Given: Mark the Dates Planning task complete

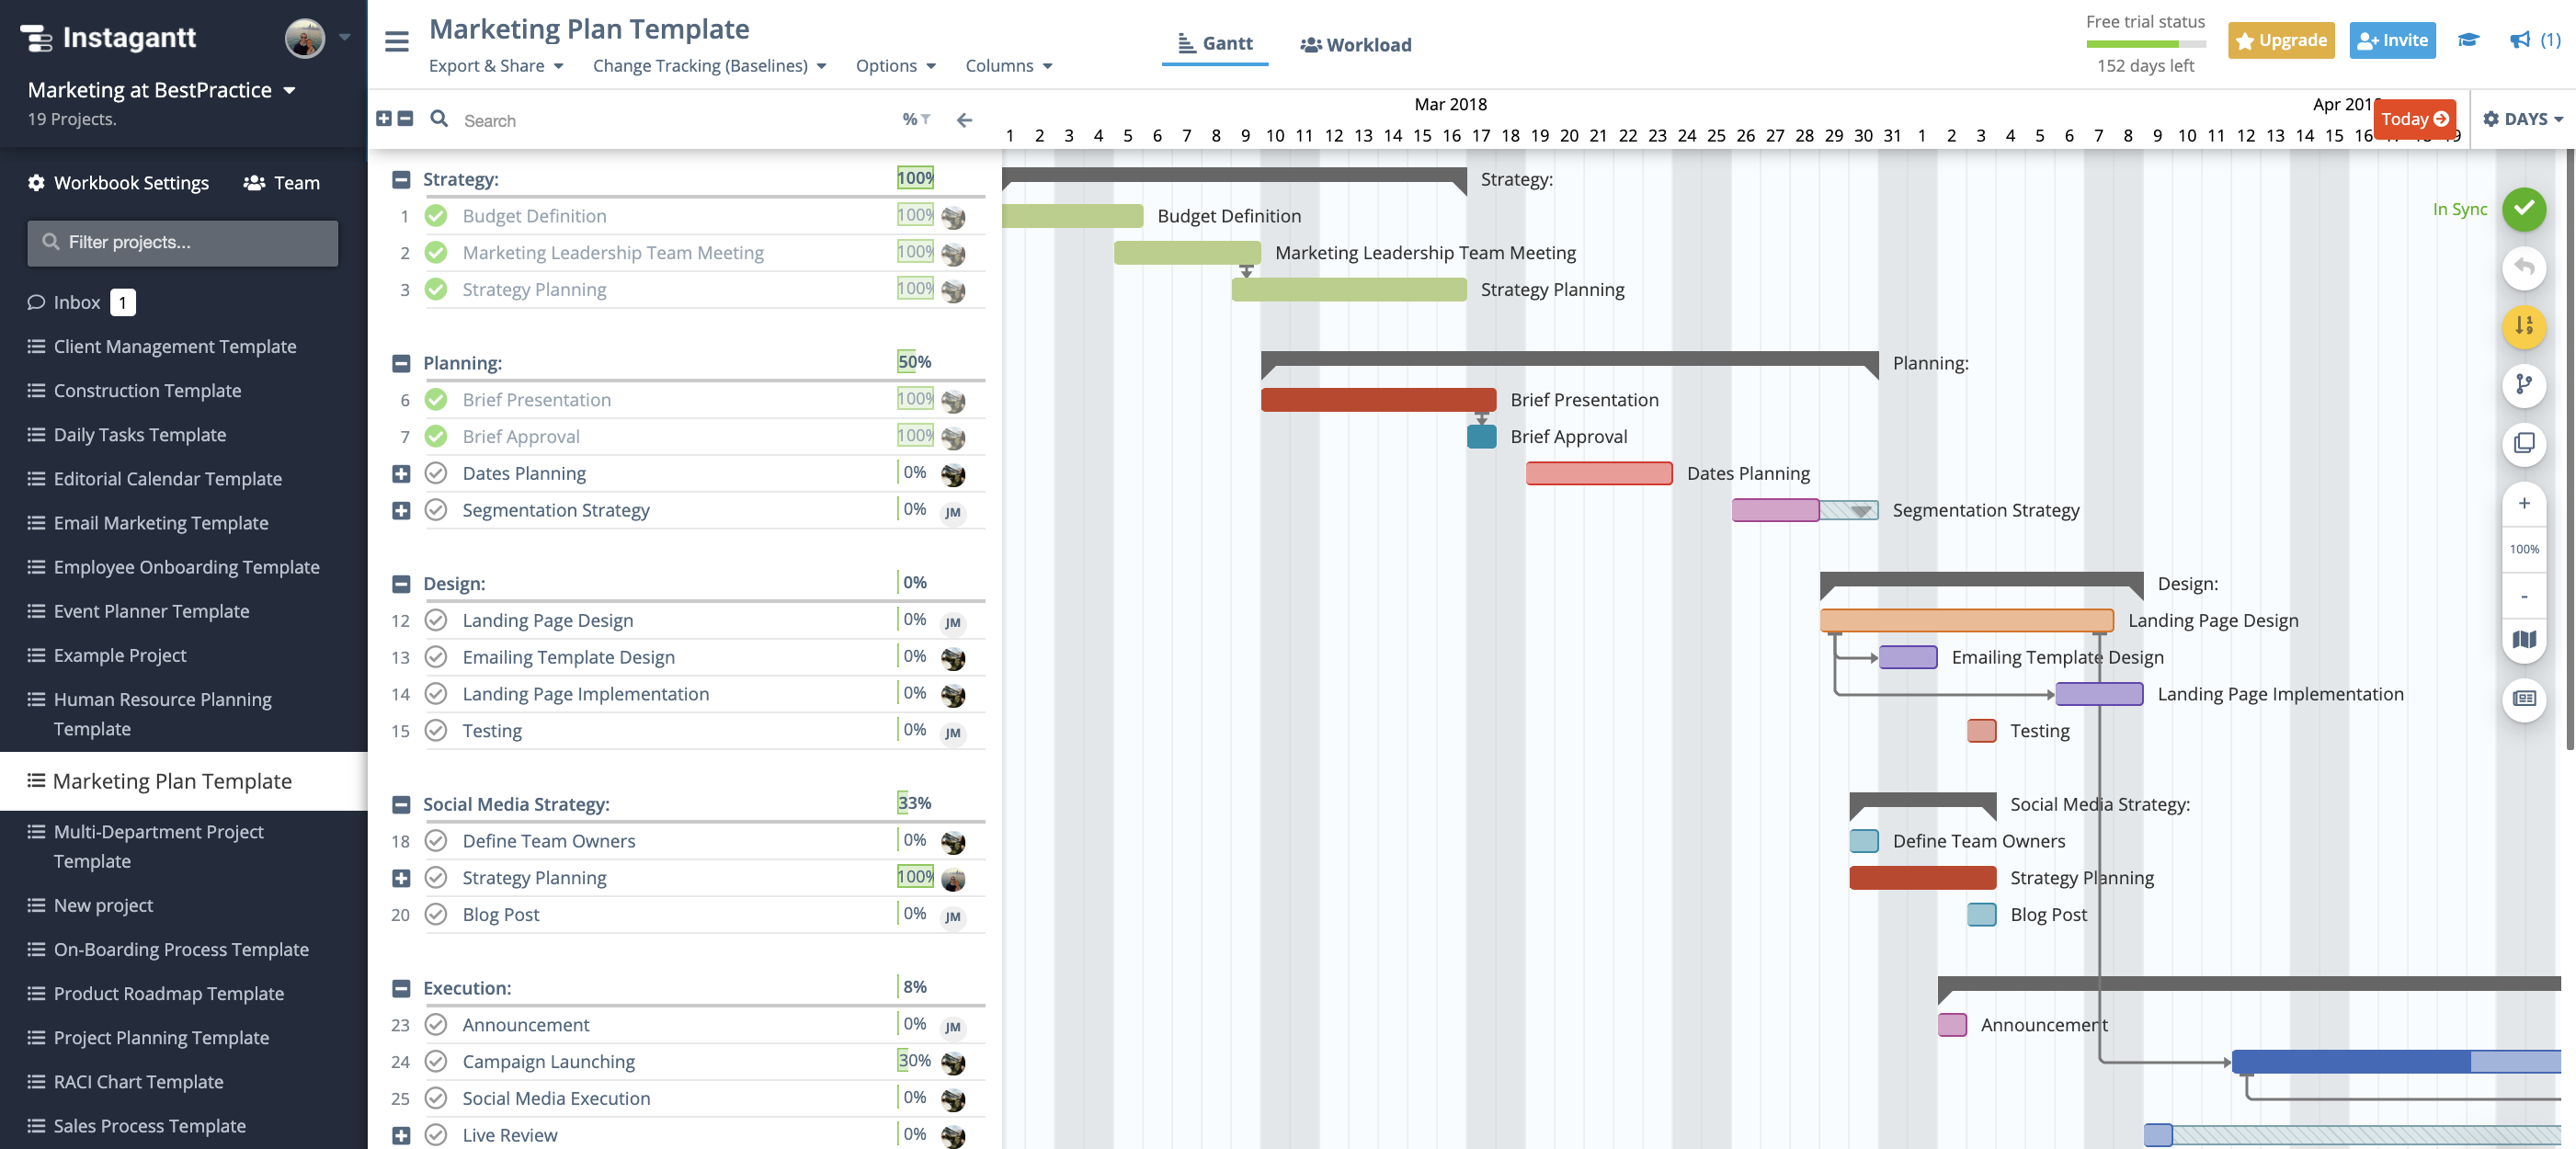Looking at the screenshot, I should [x=436, y=473].
